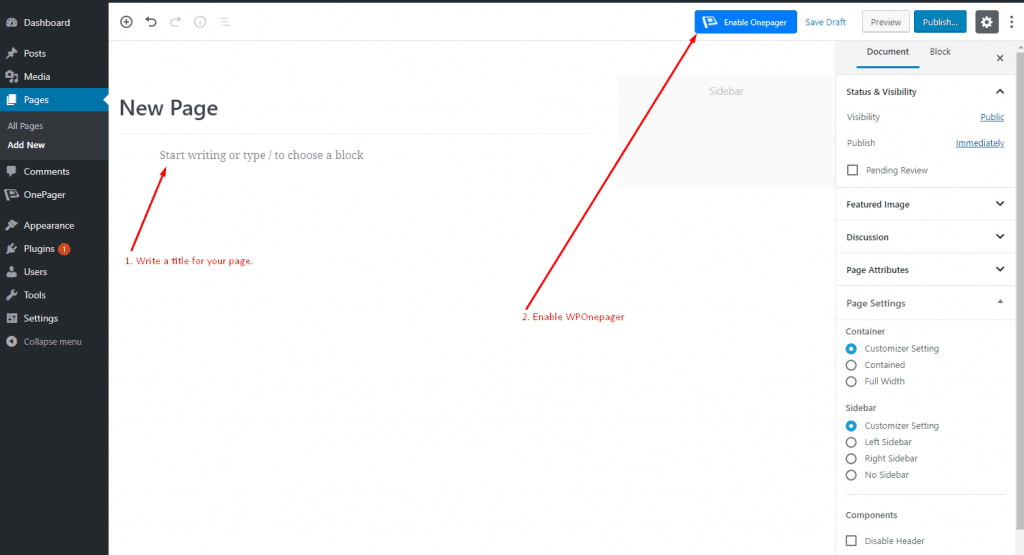Screen dimensions: 1024x555
Task: Click the Media icon
Action: click(x=12, y=76)
